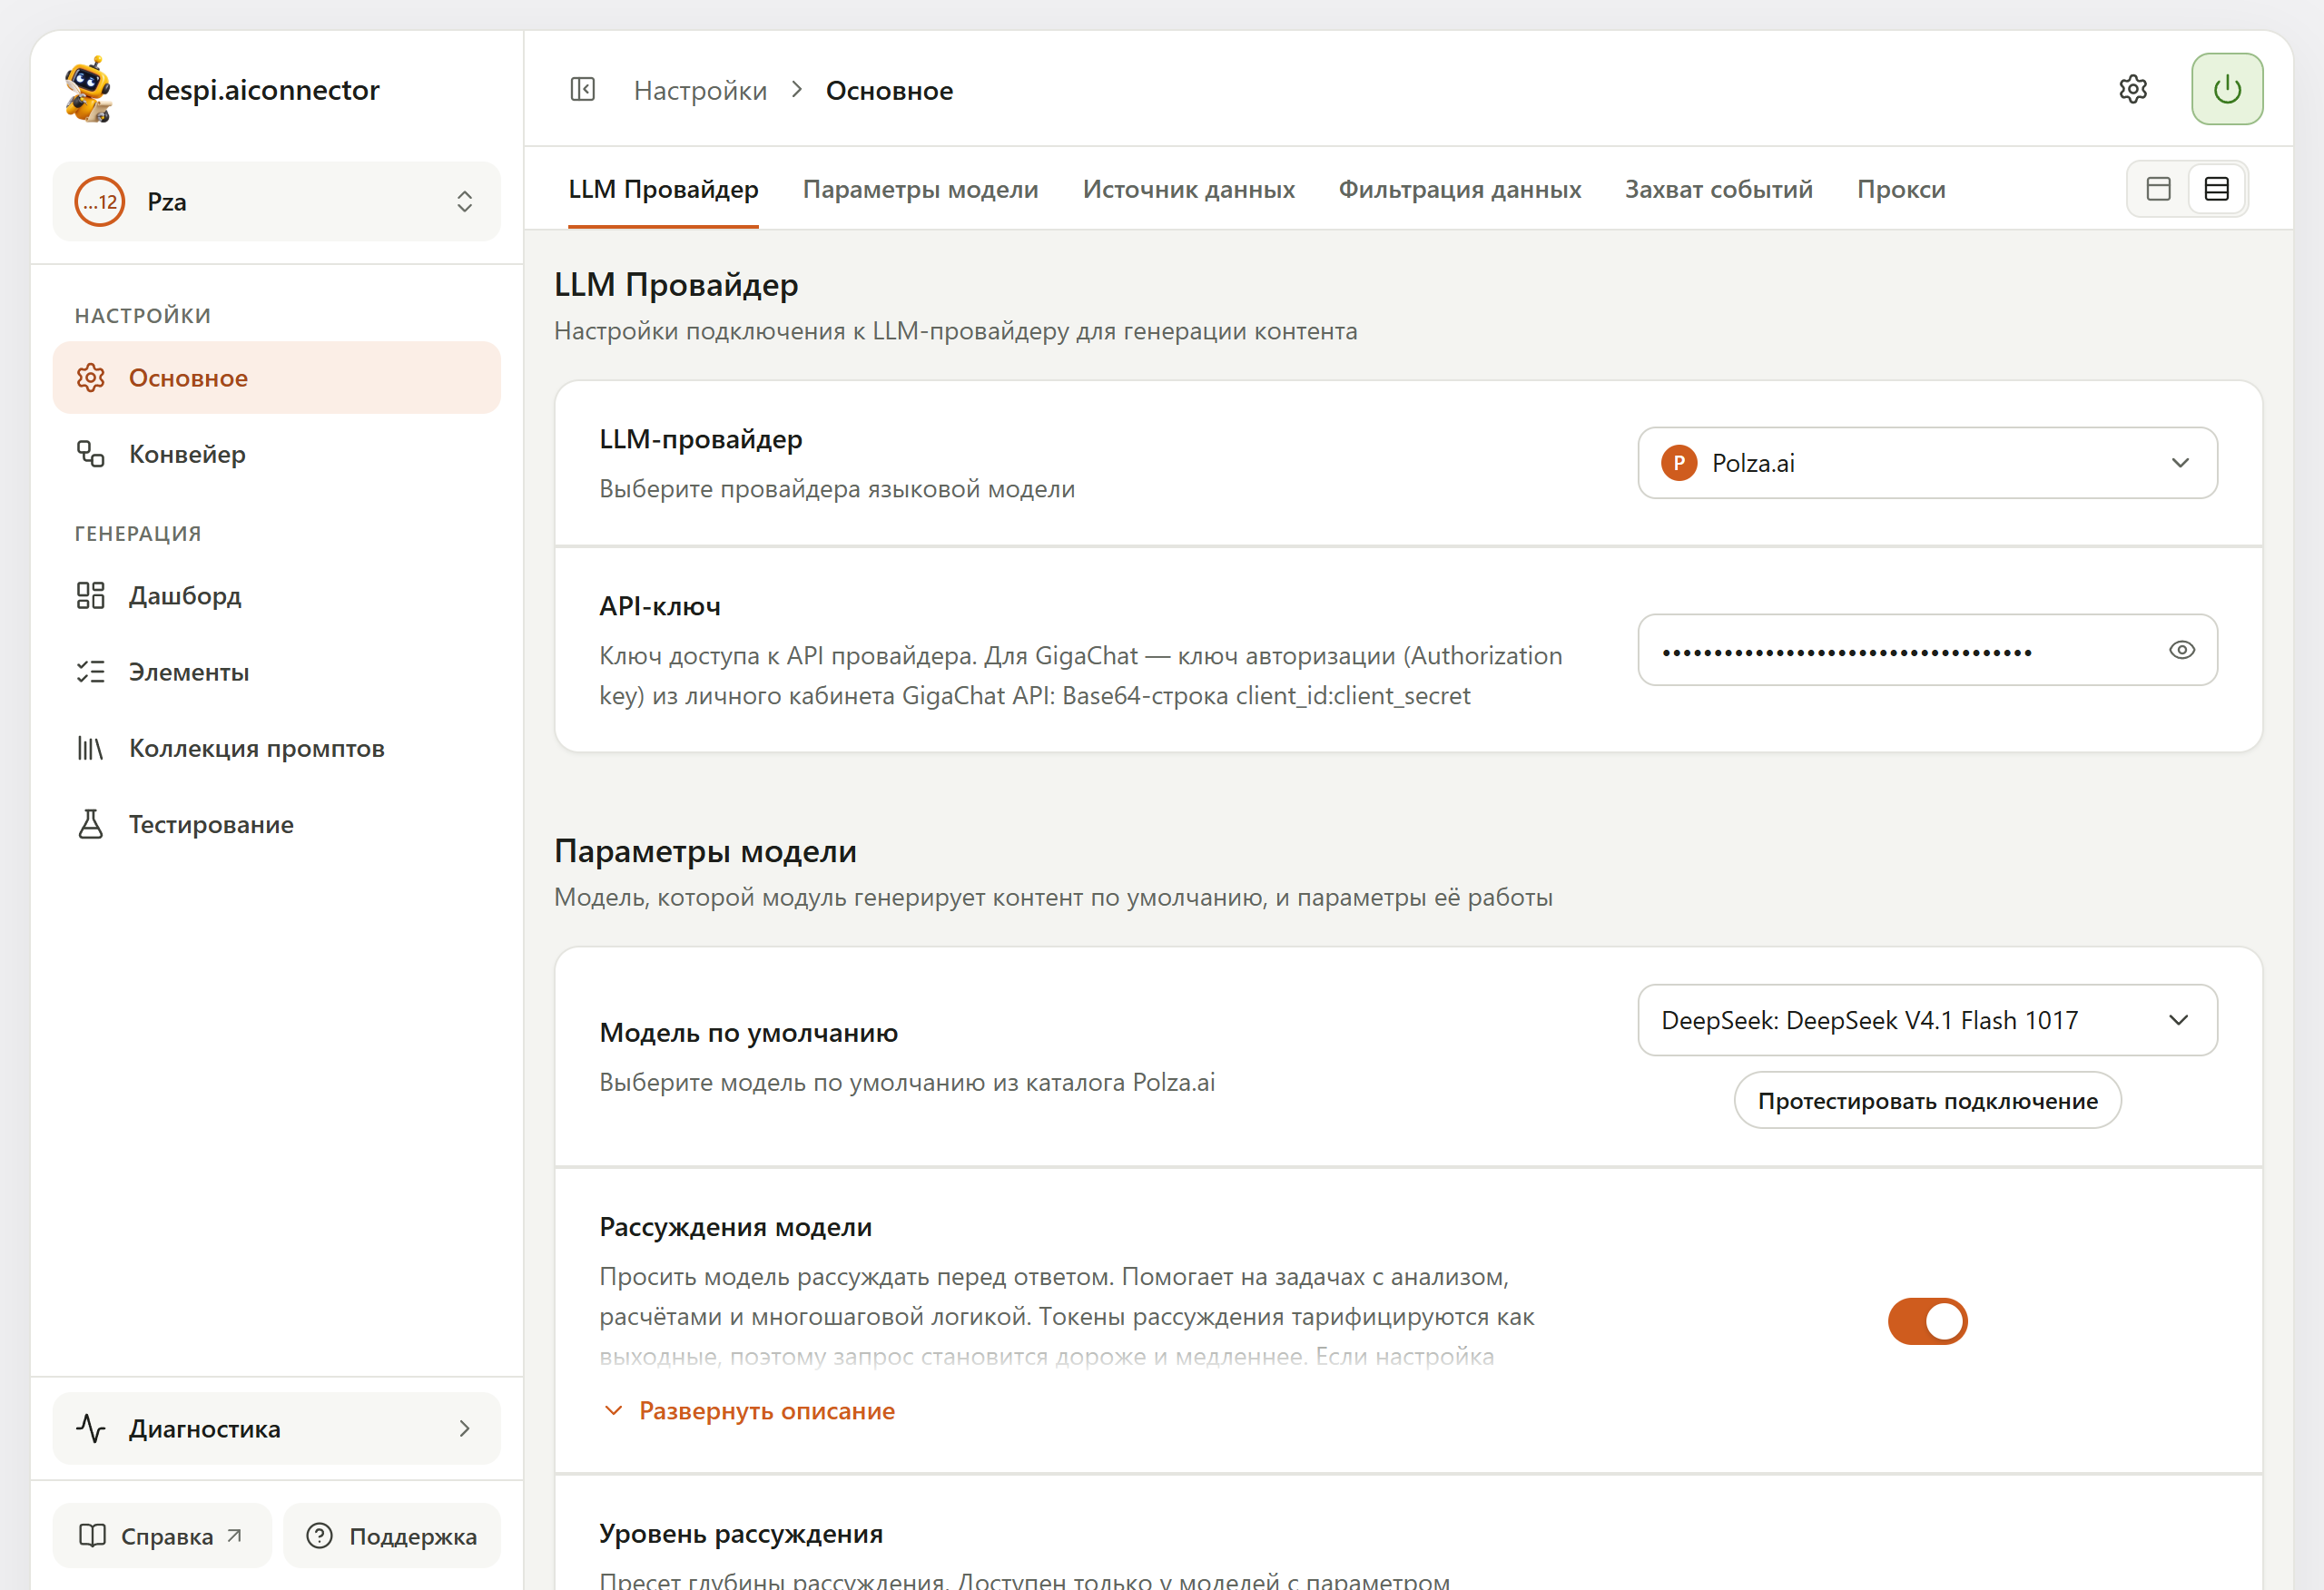Open the Конвейер section
The height and width of the screenshot is (1590, 2324).
pyautogui.click(x=276, y=454)
